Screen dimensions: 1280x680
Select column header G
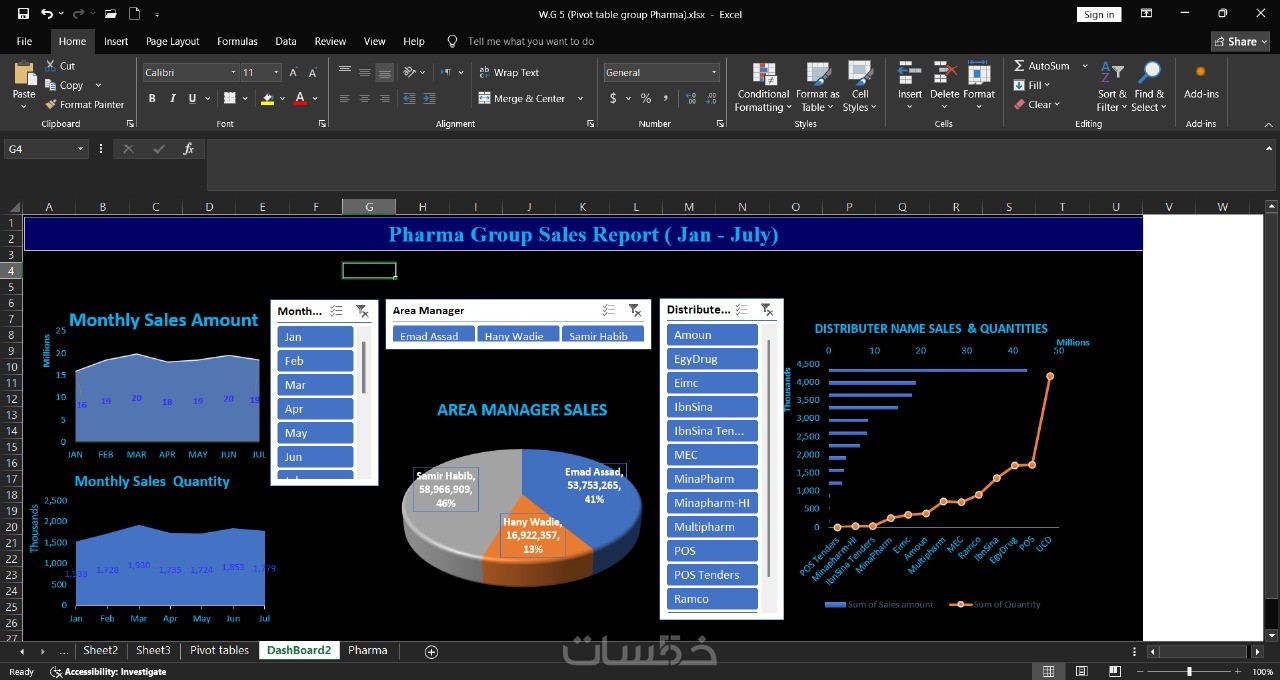tap(369, 207)
